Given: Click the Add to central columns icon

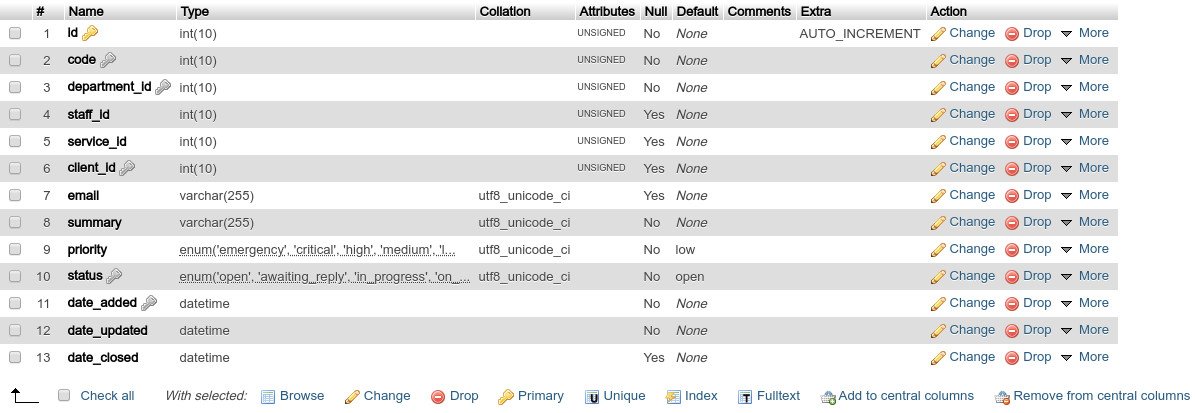Looking at the screenshot, I should (x=828, y=397).
